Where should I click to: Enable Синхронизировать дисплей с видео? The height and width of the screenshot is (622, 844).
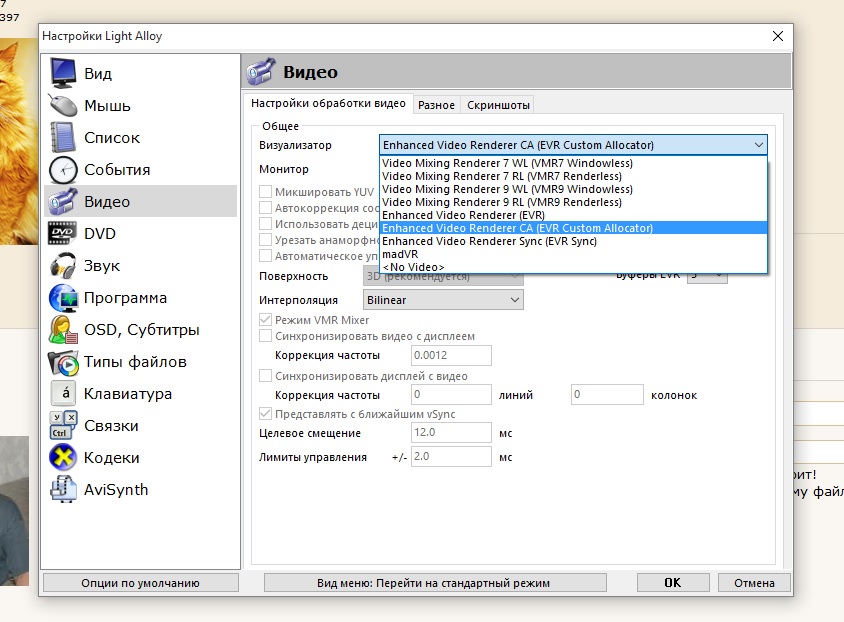pyautogui.click(x=265, y=376)
